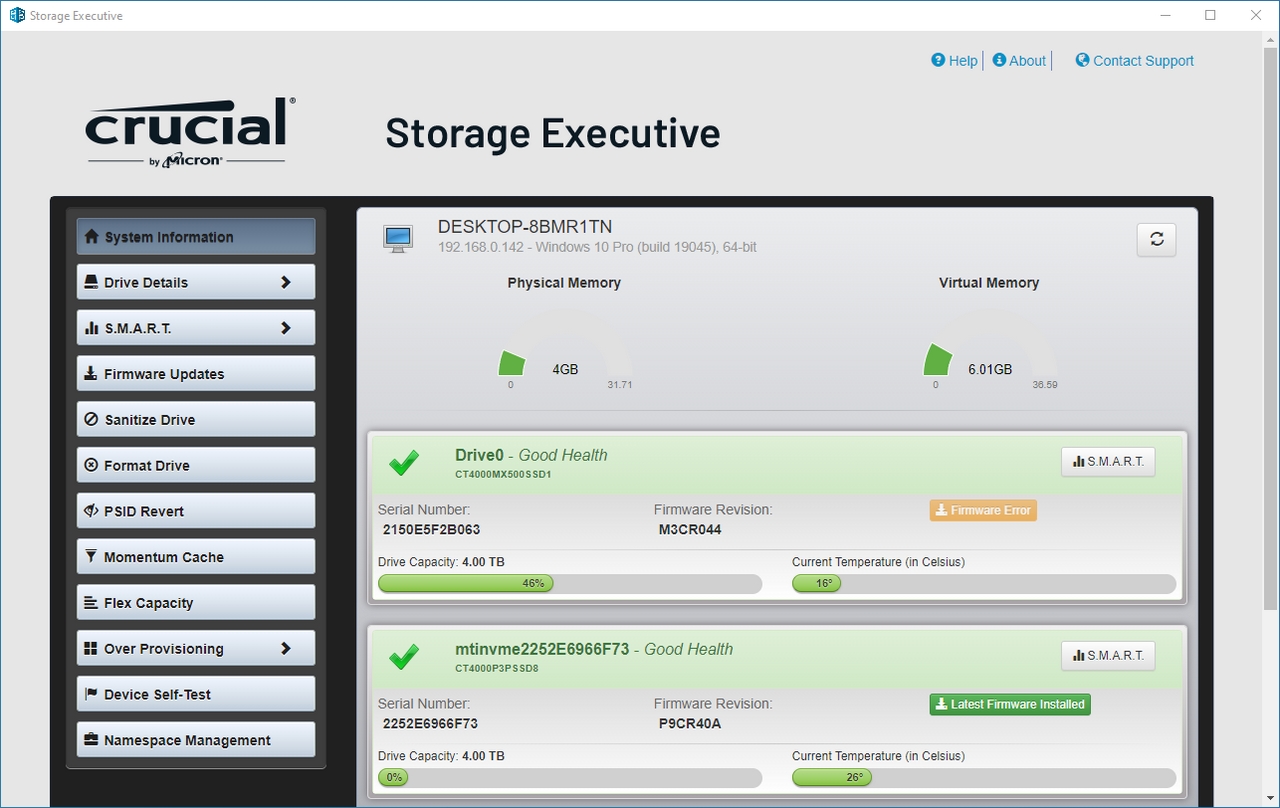Click the DESKTOP-8BMR1TN computer name
Image resolution: width=1280 pixels, height=808 pixels.
click(525, 227)
